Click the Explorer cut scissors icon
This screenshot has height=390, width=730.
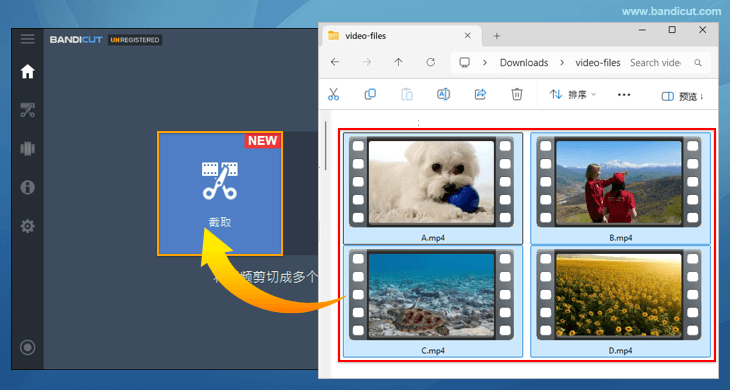pyautogui.click(x=333, y=94)
